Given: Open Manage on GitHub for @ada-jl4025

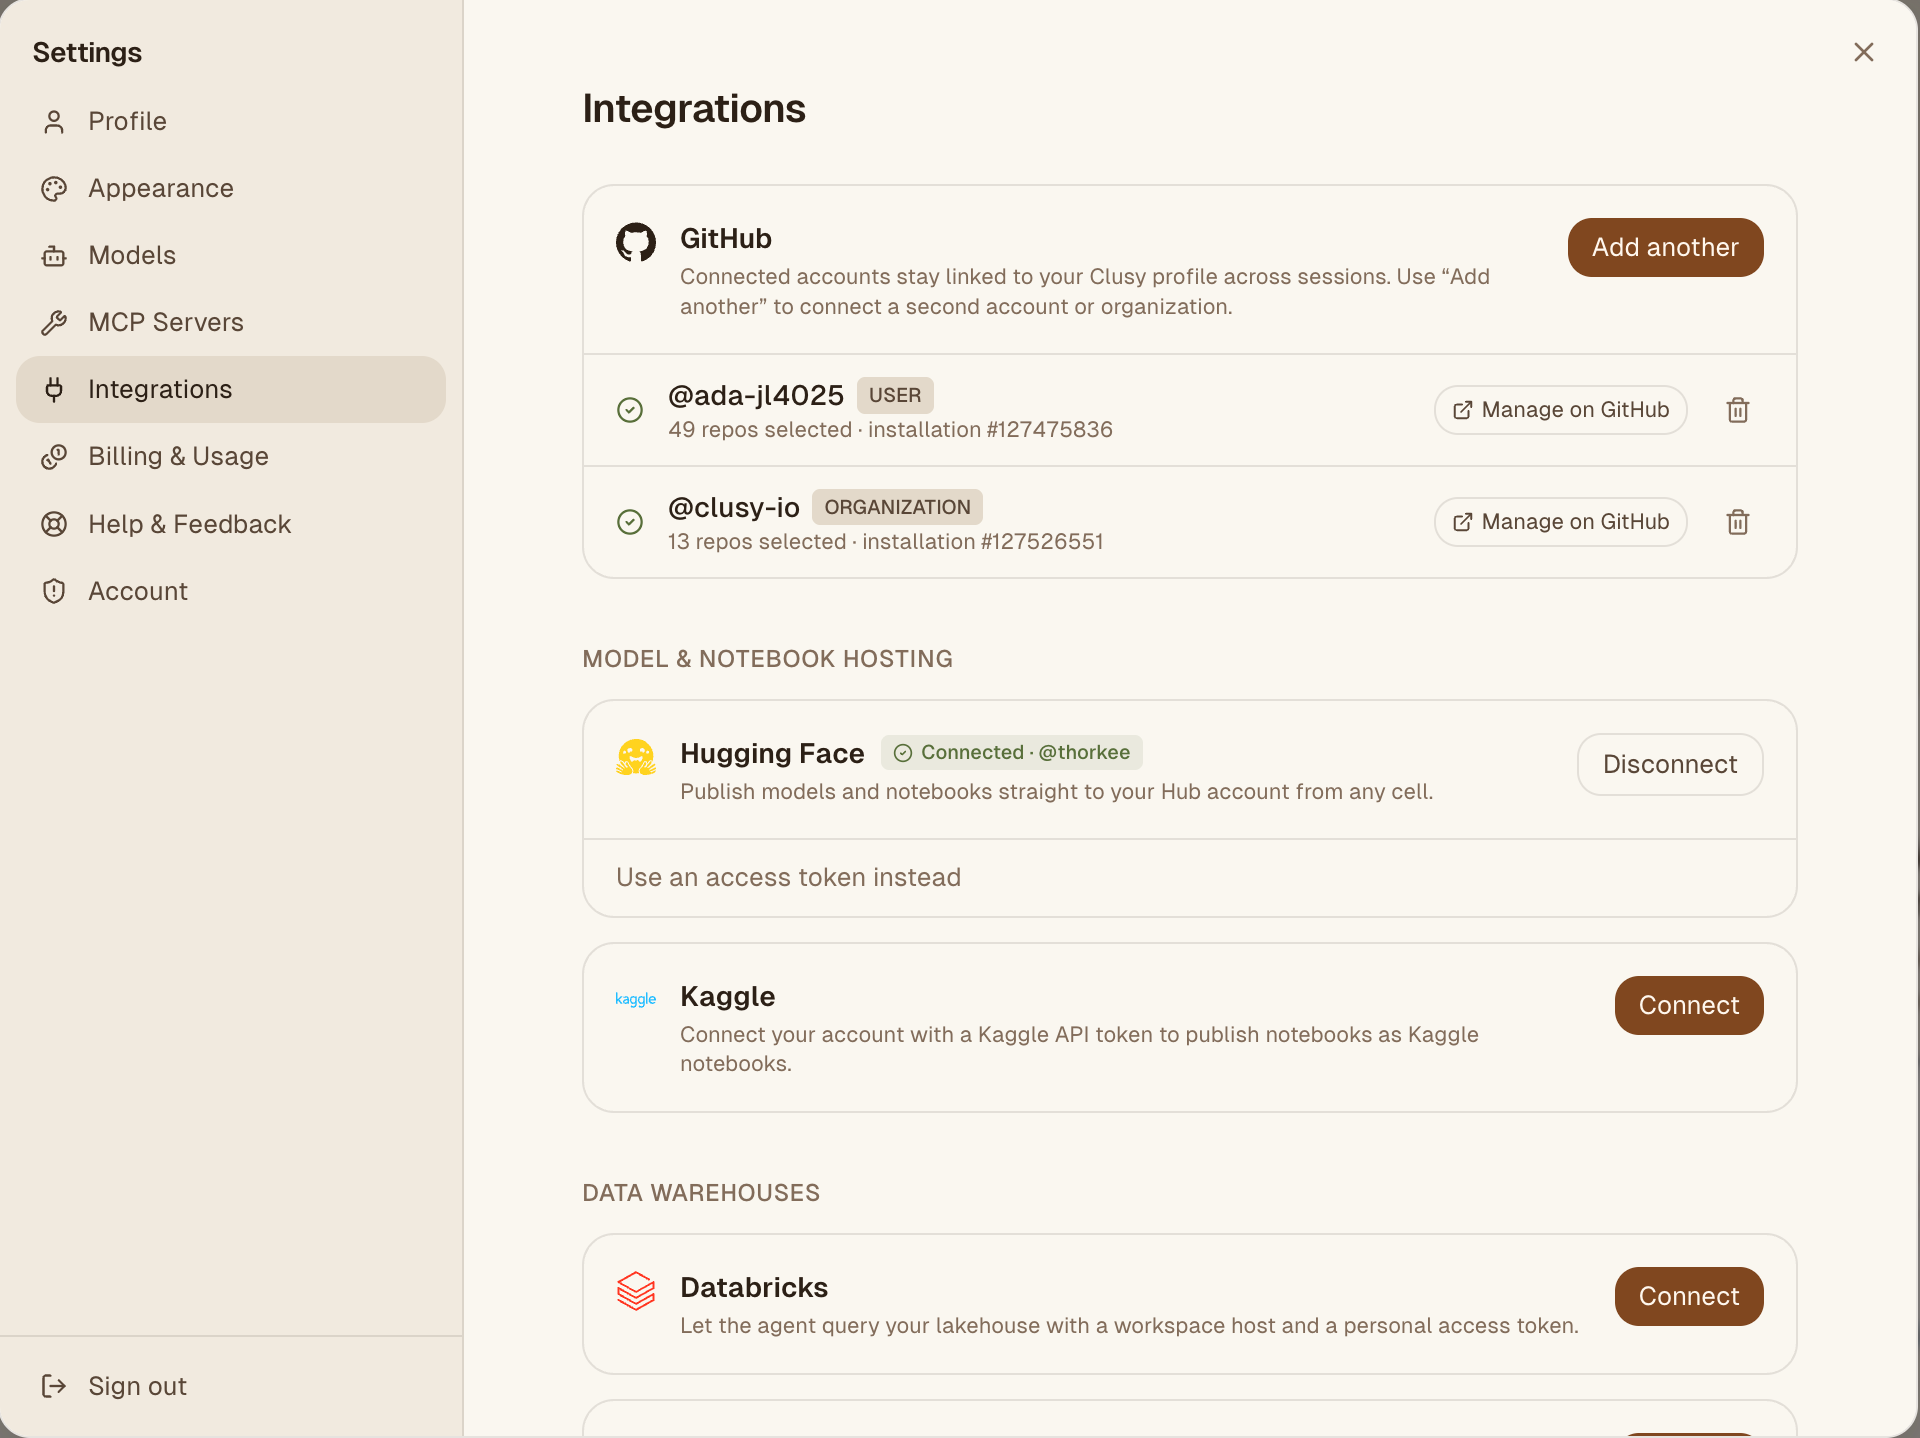Looking at the screenshot, I should coord(1560,410).
